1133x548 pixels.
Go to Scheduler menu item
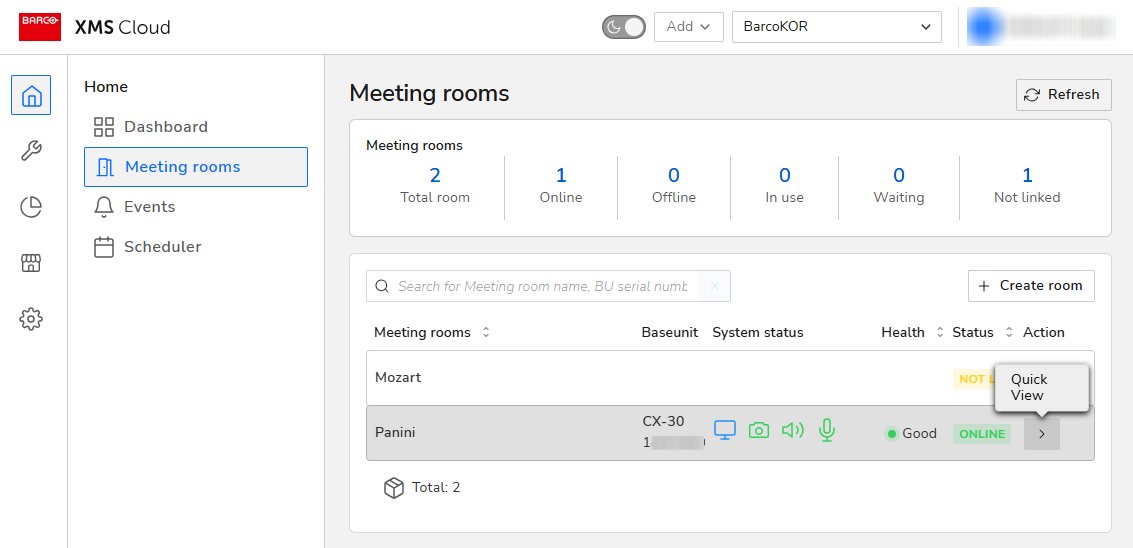162,247
